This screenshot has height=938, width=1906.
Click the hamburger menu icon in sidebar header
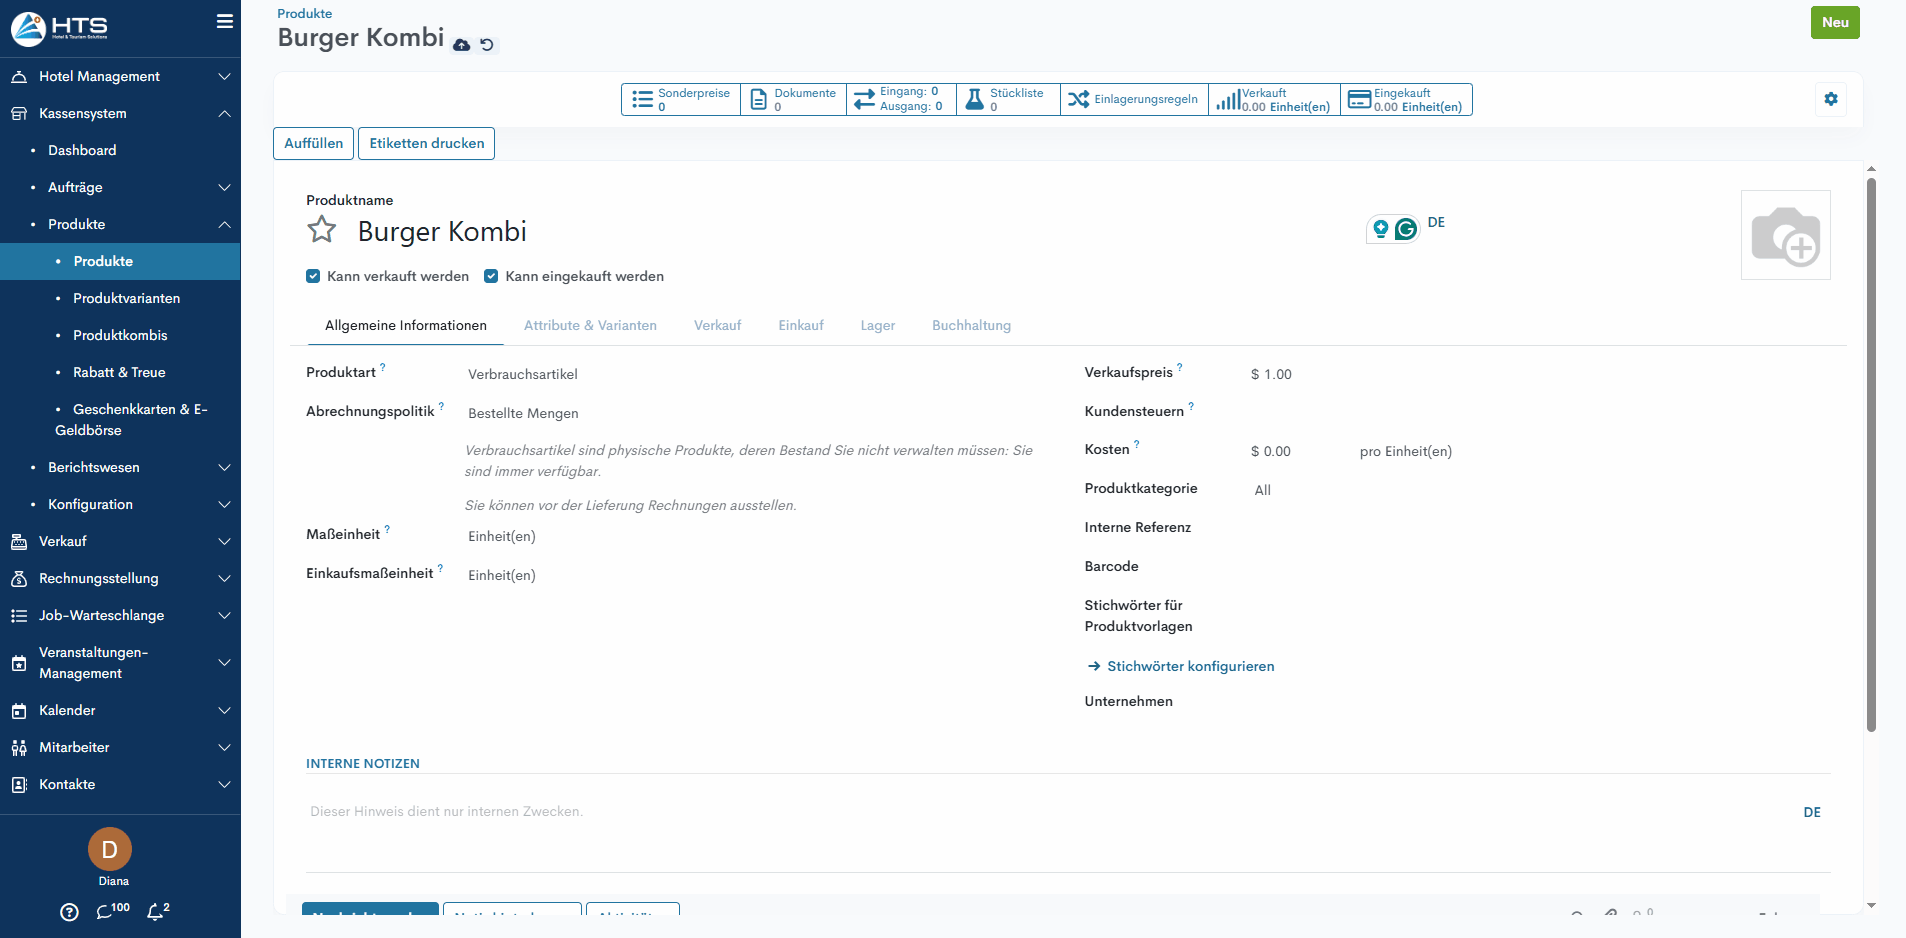click(225, 21)
